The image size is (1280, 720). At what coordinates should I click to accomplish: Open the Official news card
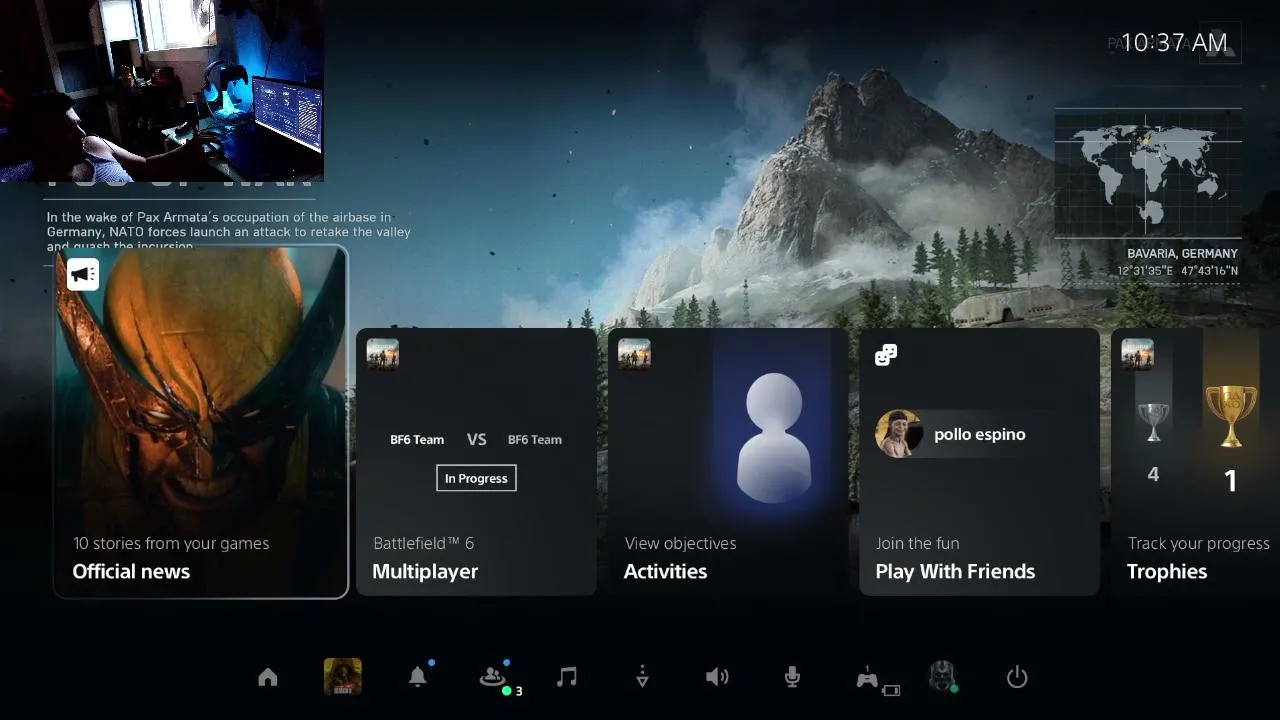coord(201,421)
